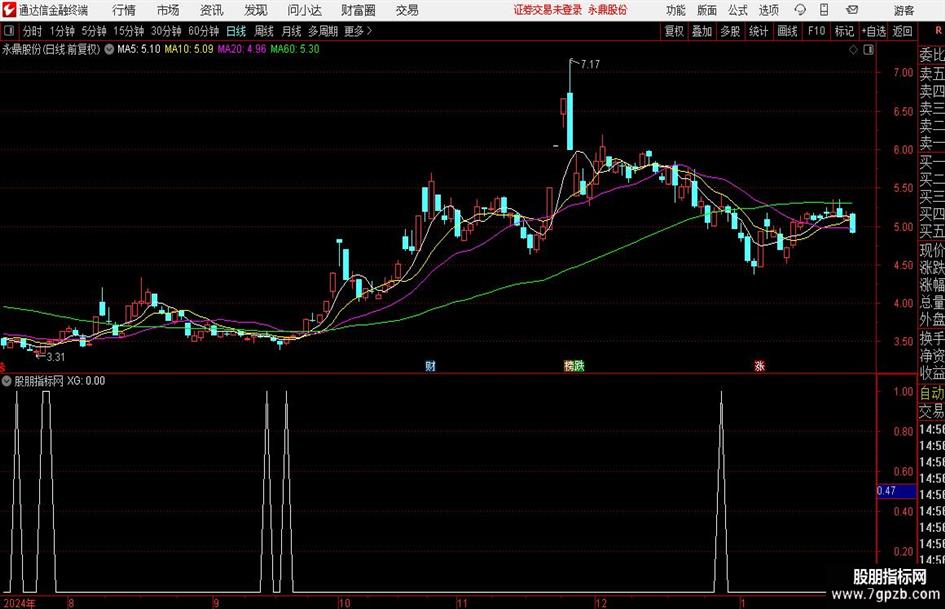
Task: Switch to 5分钟 period
Action: [93, 31]
